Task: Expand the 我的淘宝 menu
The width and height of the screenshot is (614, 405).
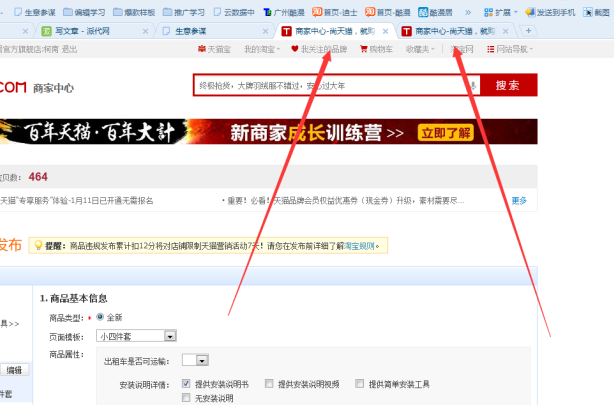Action: [x=262, y=49]
